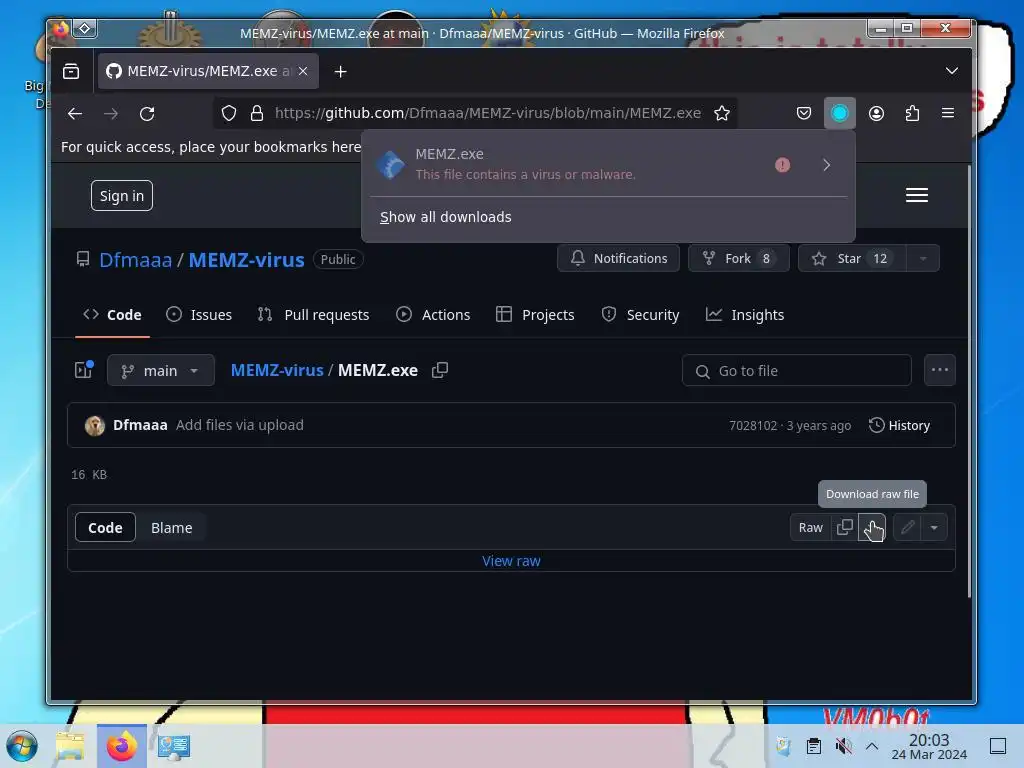
Task: Open the tracking protection shield icon
Action: point(229,114)
